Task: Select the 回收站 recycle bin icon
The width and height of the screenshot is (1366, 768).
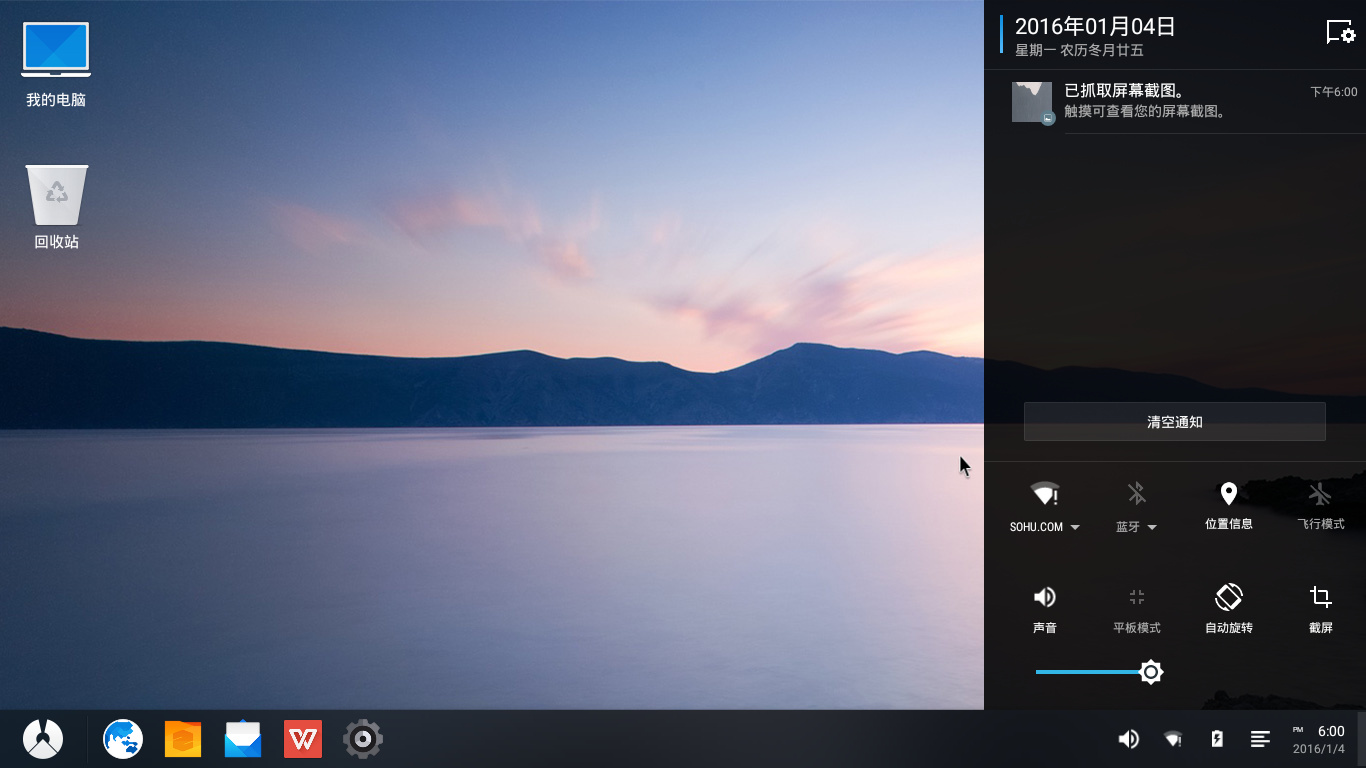Action: [x=56, y=207]
